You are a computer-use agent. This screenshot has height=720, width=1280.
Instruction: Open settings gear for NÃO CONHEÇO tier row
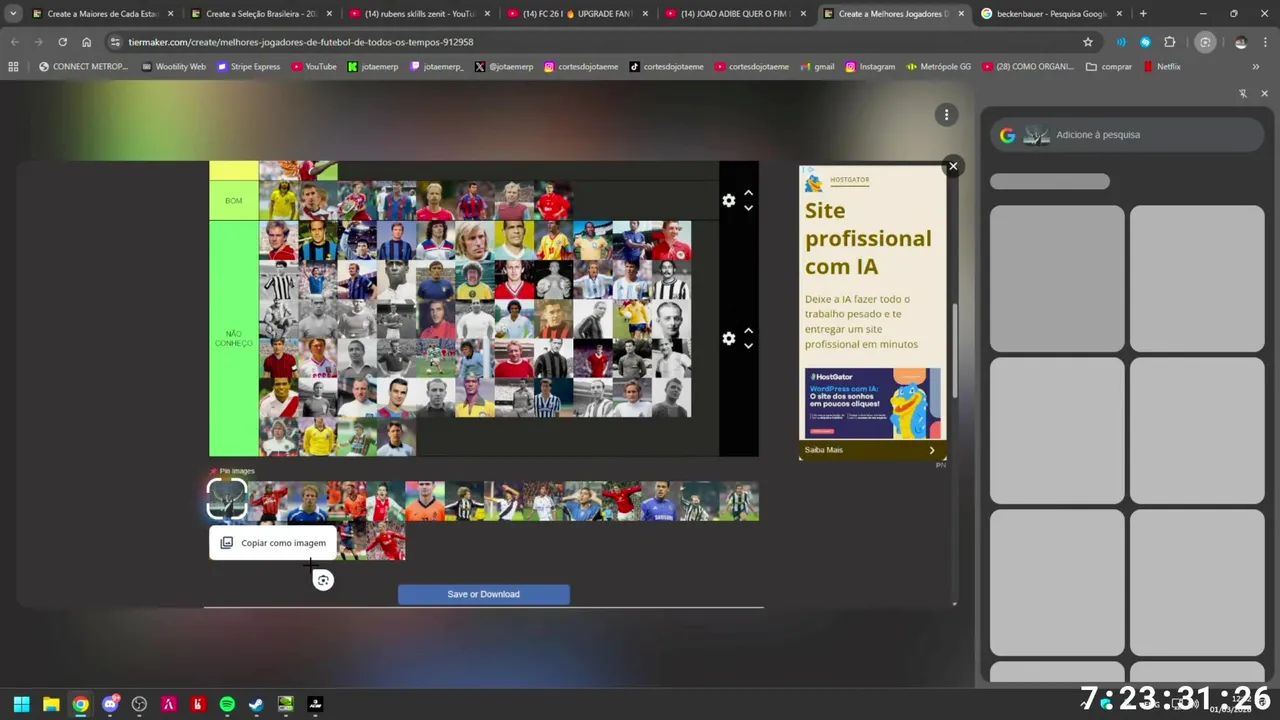pyautogui.click(x=729, y=339)
